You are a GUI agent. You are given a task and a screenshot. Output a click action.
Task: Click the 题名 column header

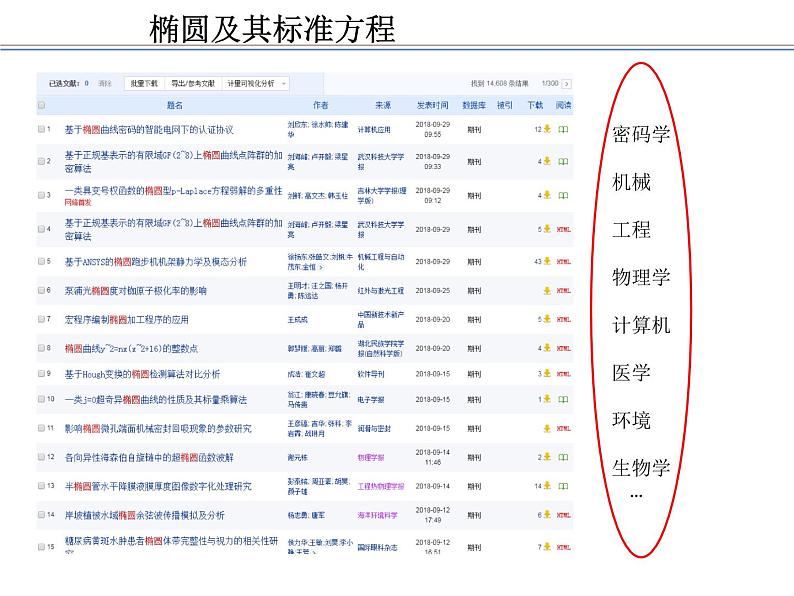click(175, 105)
